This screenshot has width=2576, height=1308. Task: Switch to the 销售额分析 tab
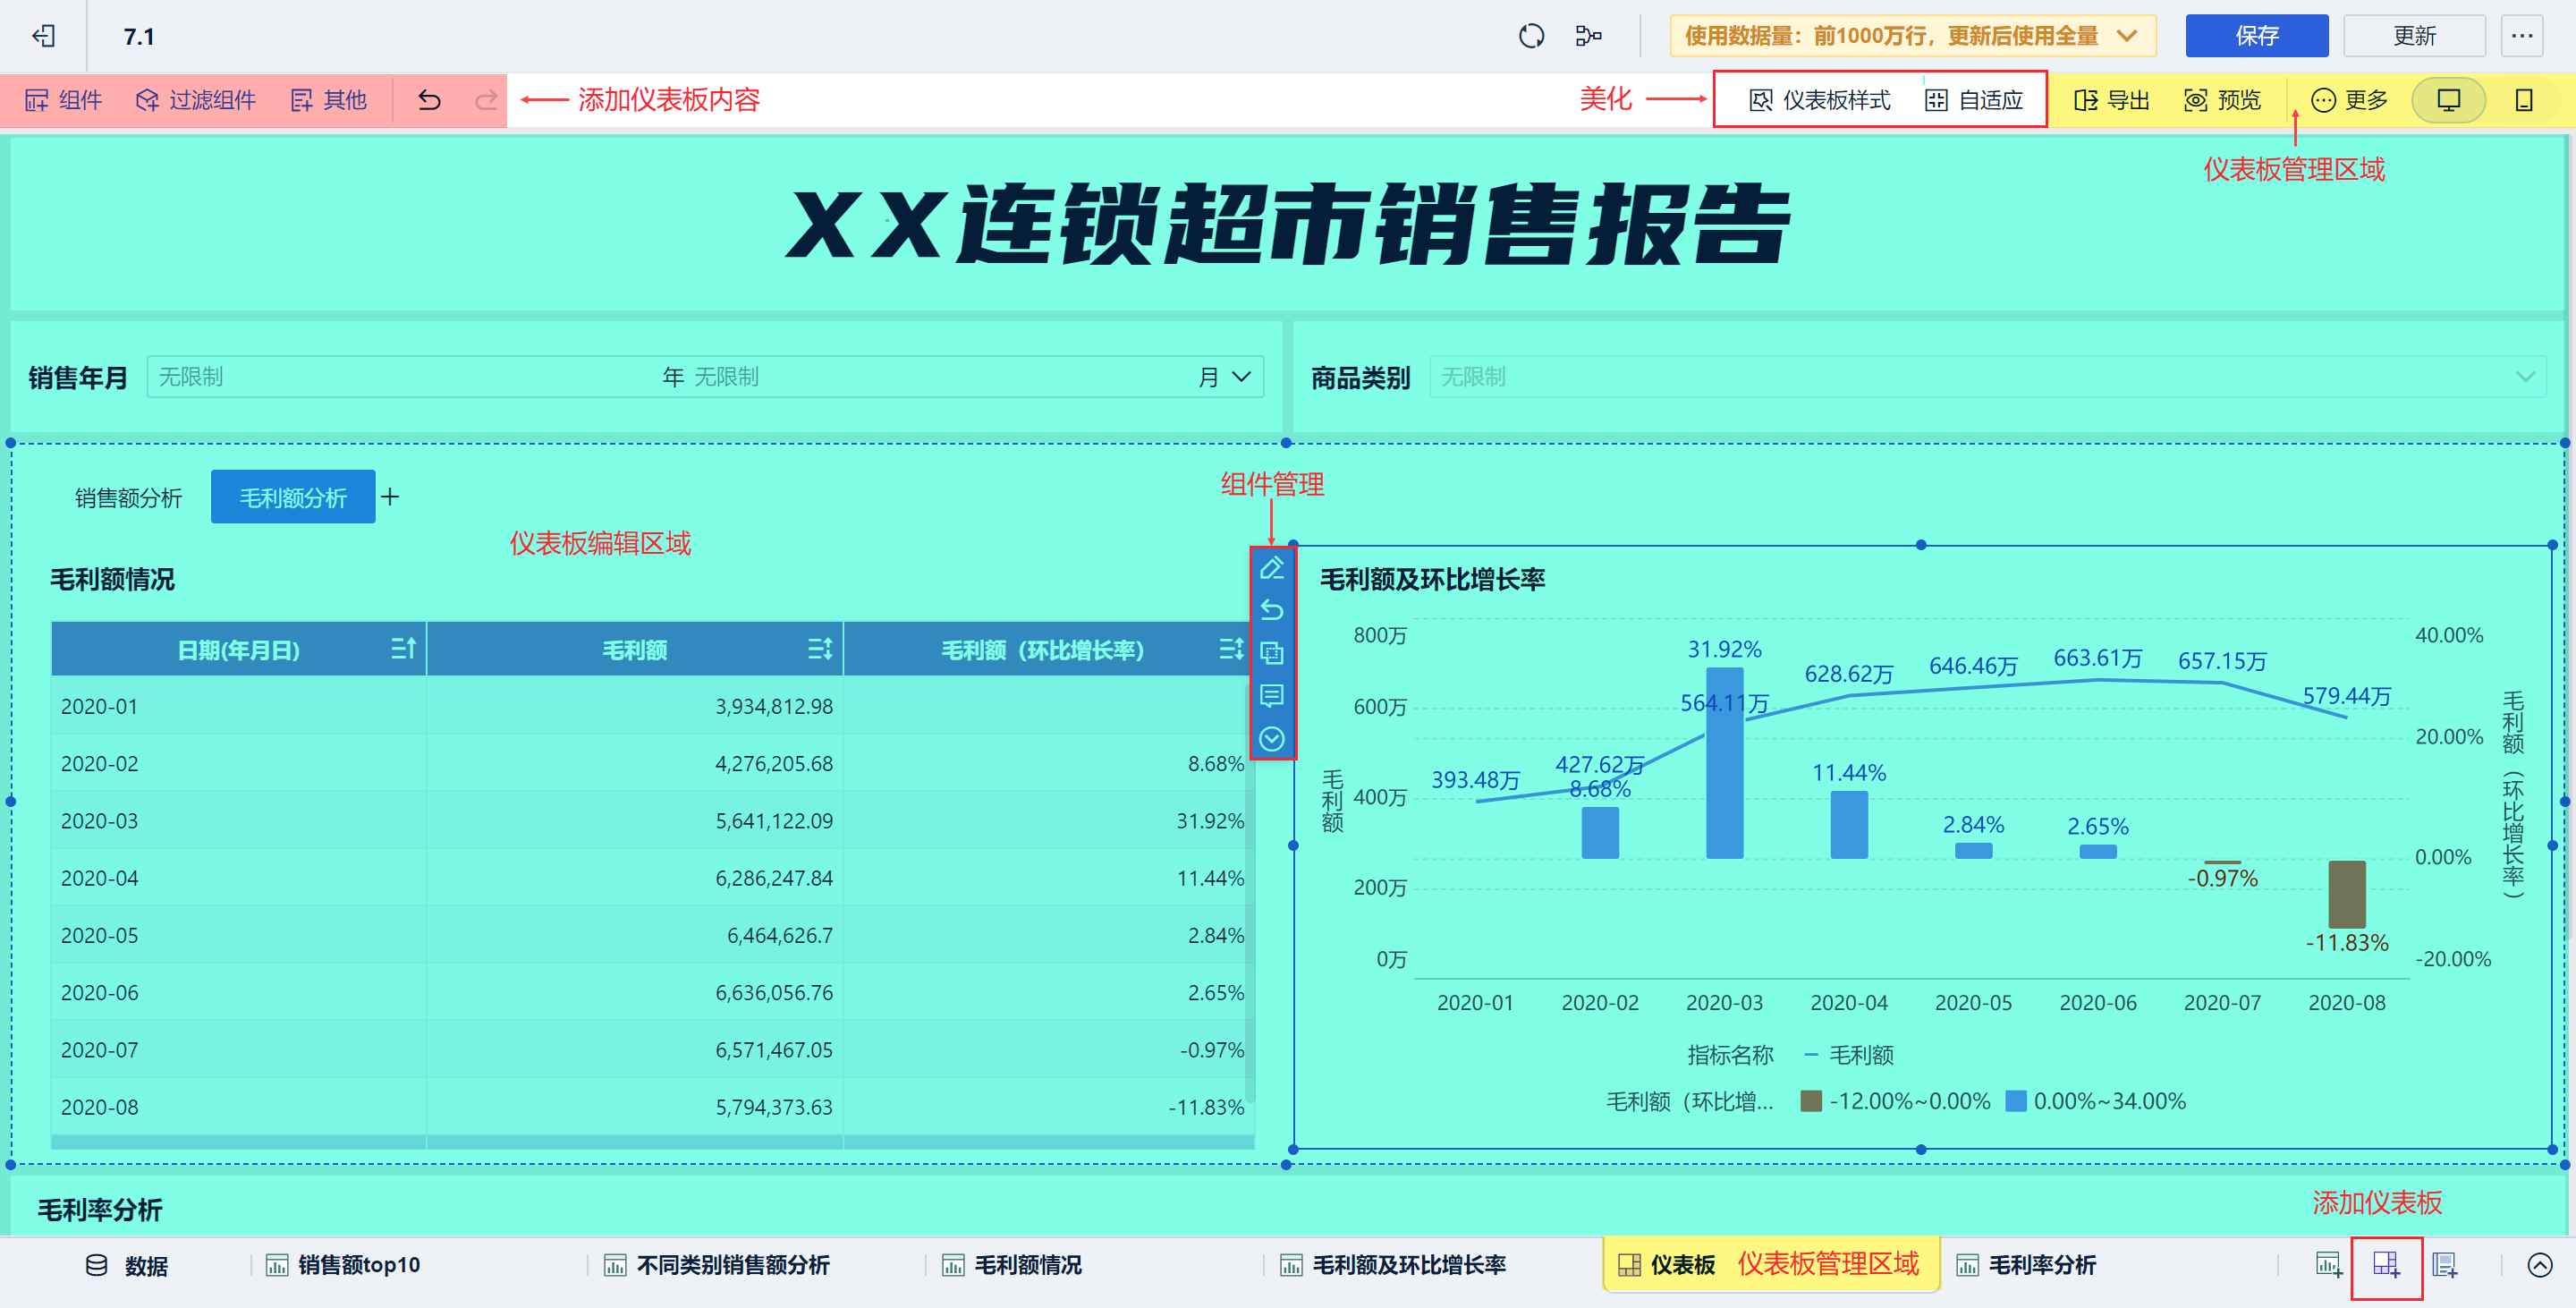click(x=128, y=498)
